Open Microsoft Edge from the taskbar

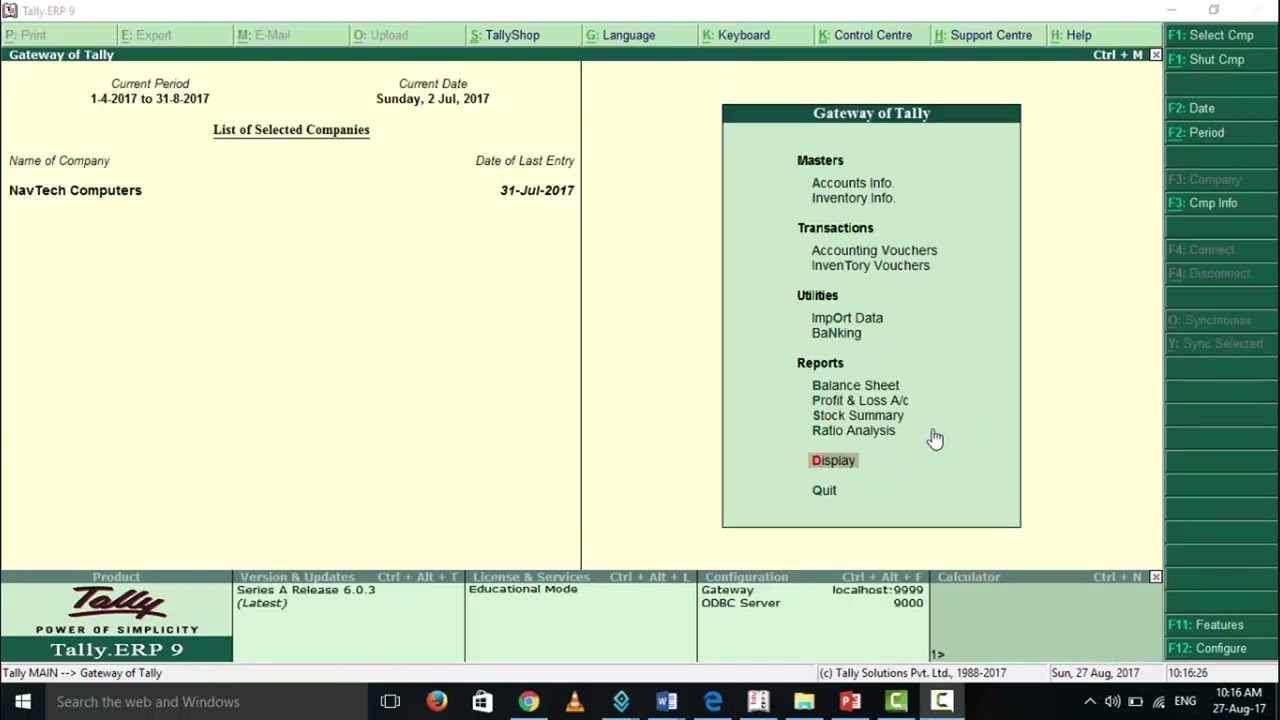(x=712, y=702)
